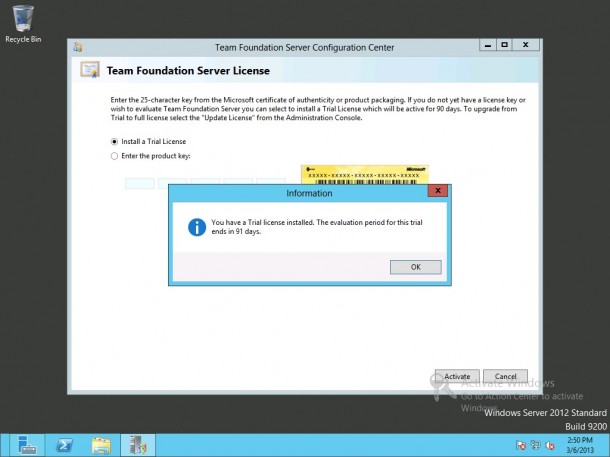Image resolution: width=610 pixels, height=457 pixels.
Task: Click the fourth product key input box
Action: 238,183
